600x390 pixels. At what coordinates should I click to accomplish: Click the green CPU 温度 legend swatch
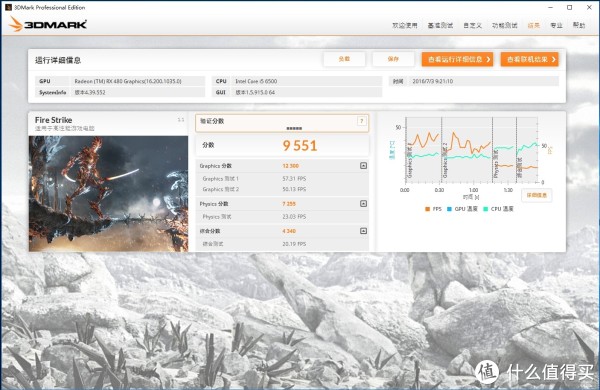click(x=486, y=209)
